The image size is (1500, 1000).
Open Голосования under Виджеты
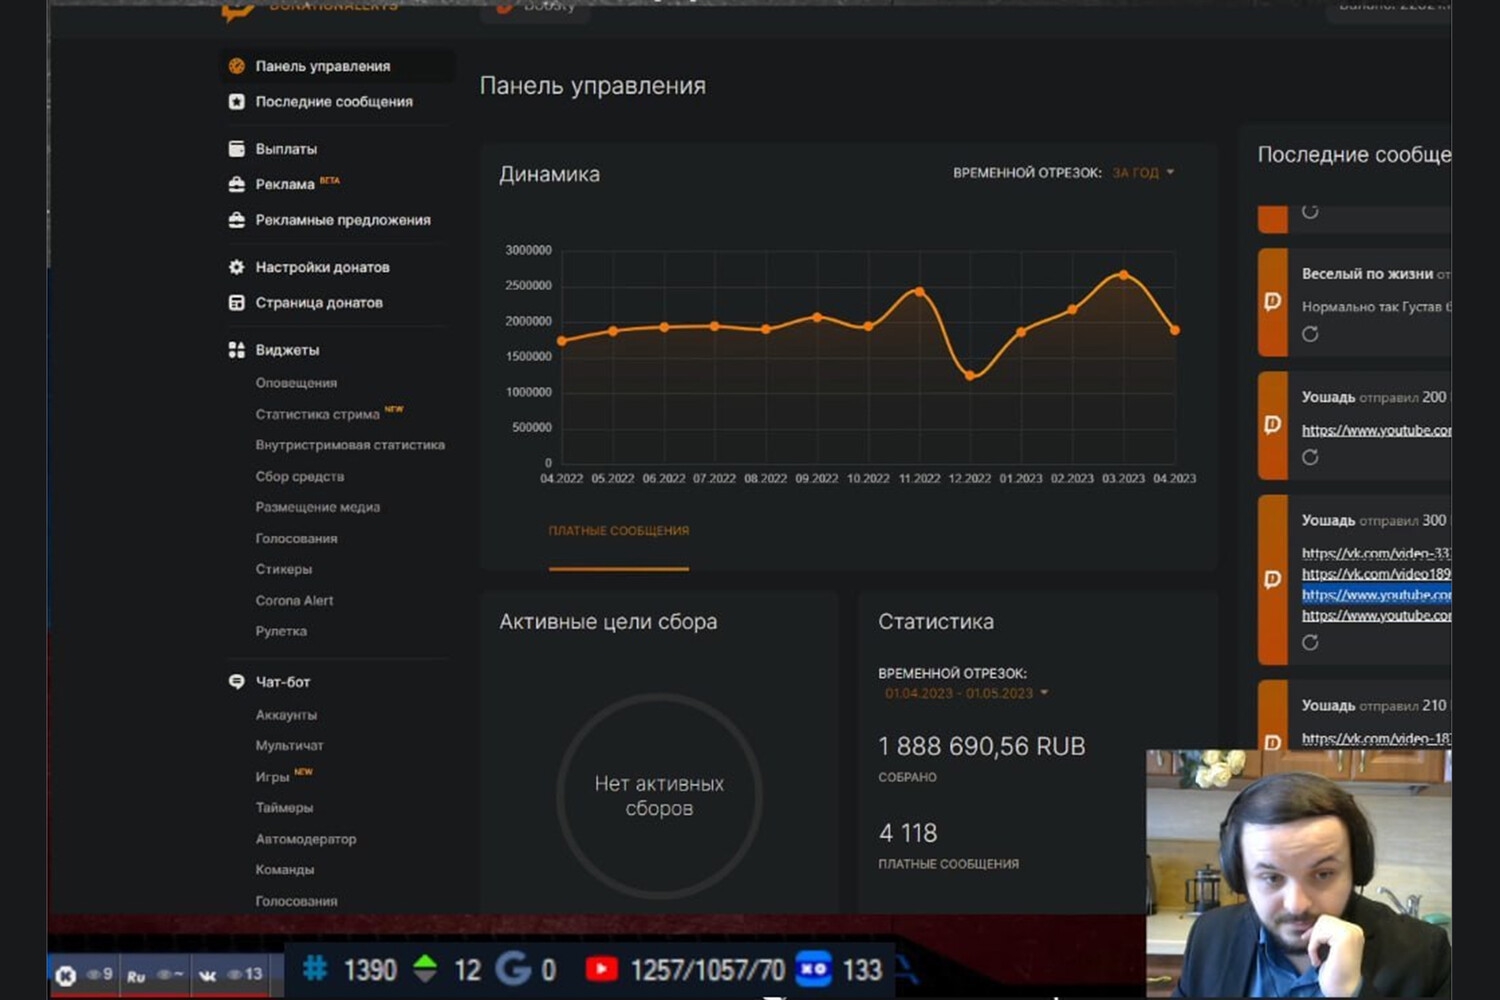pos(296,538)
